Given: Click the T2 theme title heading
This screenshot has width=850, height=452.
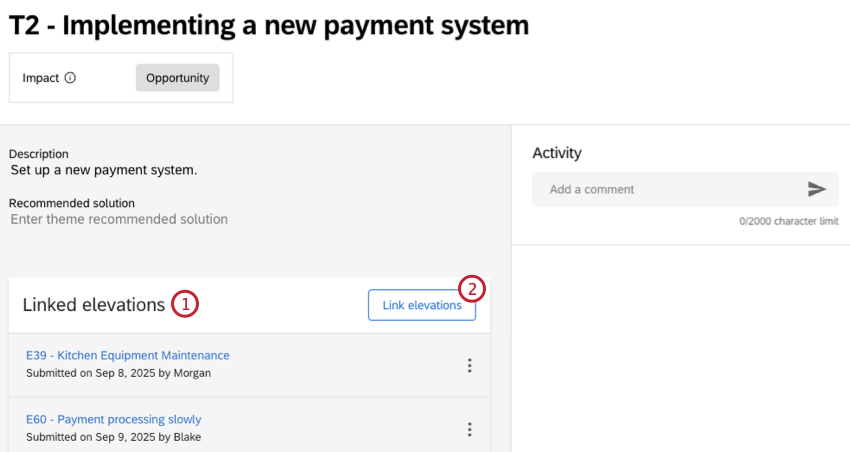Looking at the screenshot, I should coord(269,26).
